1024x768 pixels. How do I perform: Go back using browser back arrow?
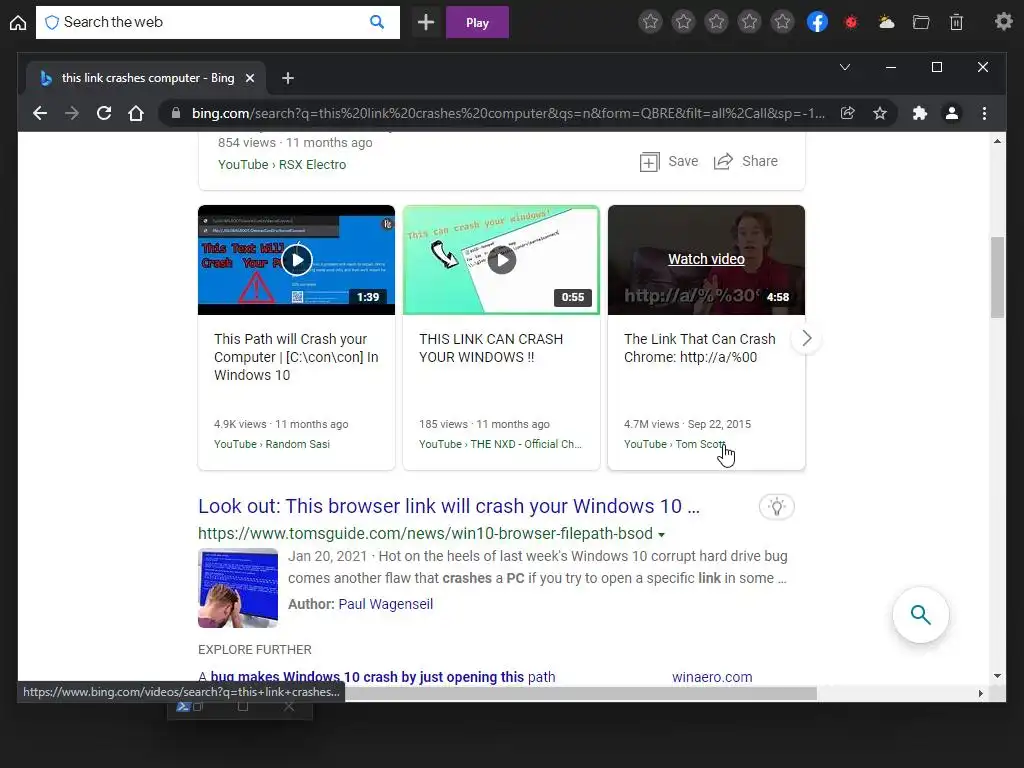tap(40, 113)
